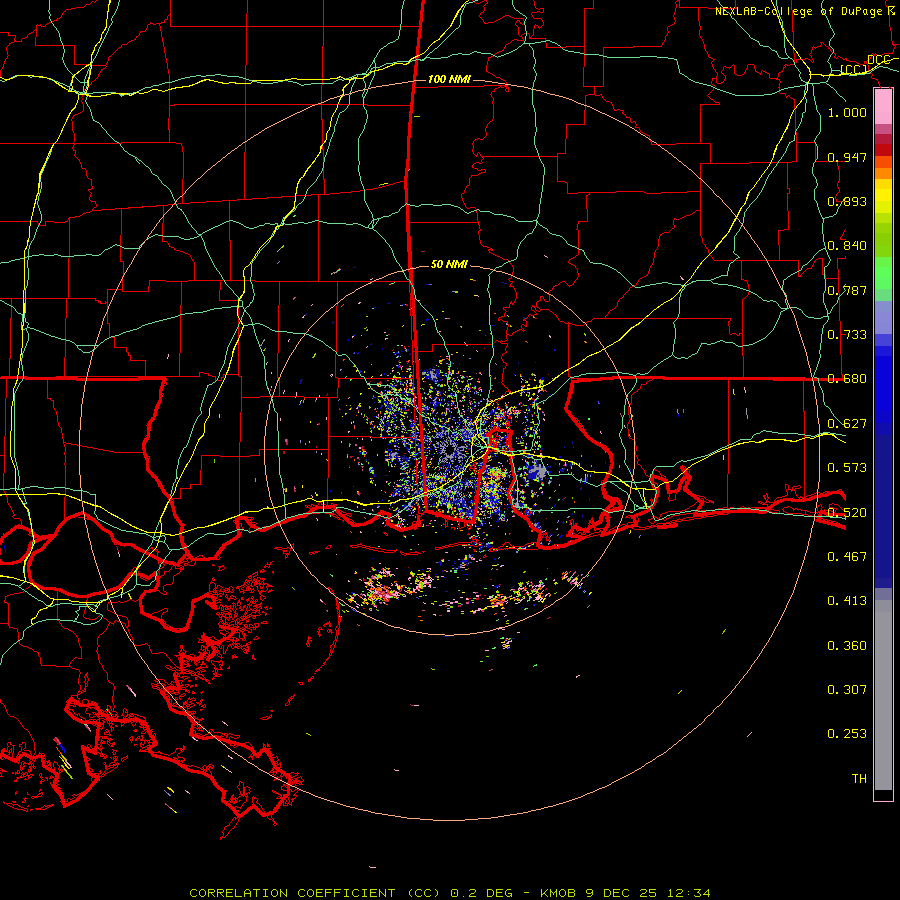Pick the lavender band near 0.733
The width and height of the screenshot is (900, 900).
(883, 317)
